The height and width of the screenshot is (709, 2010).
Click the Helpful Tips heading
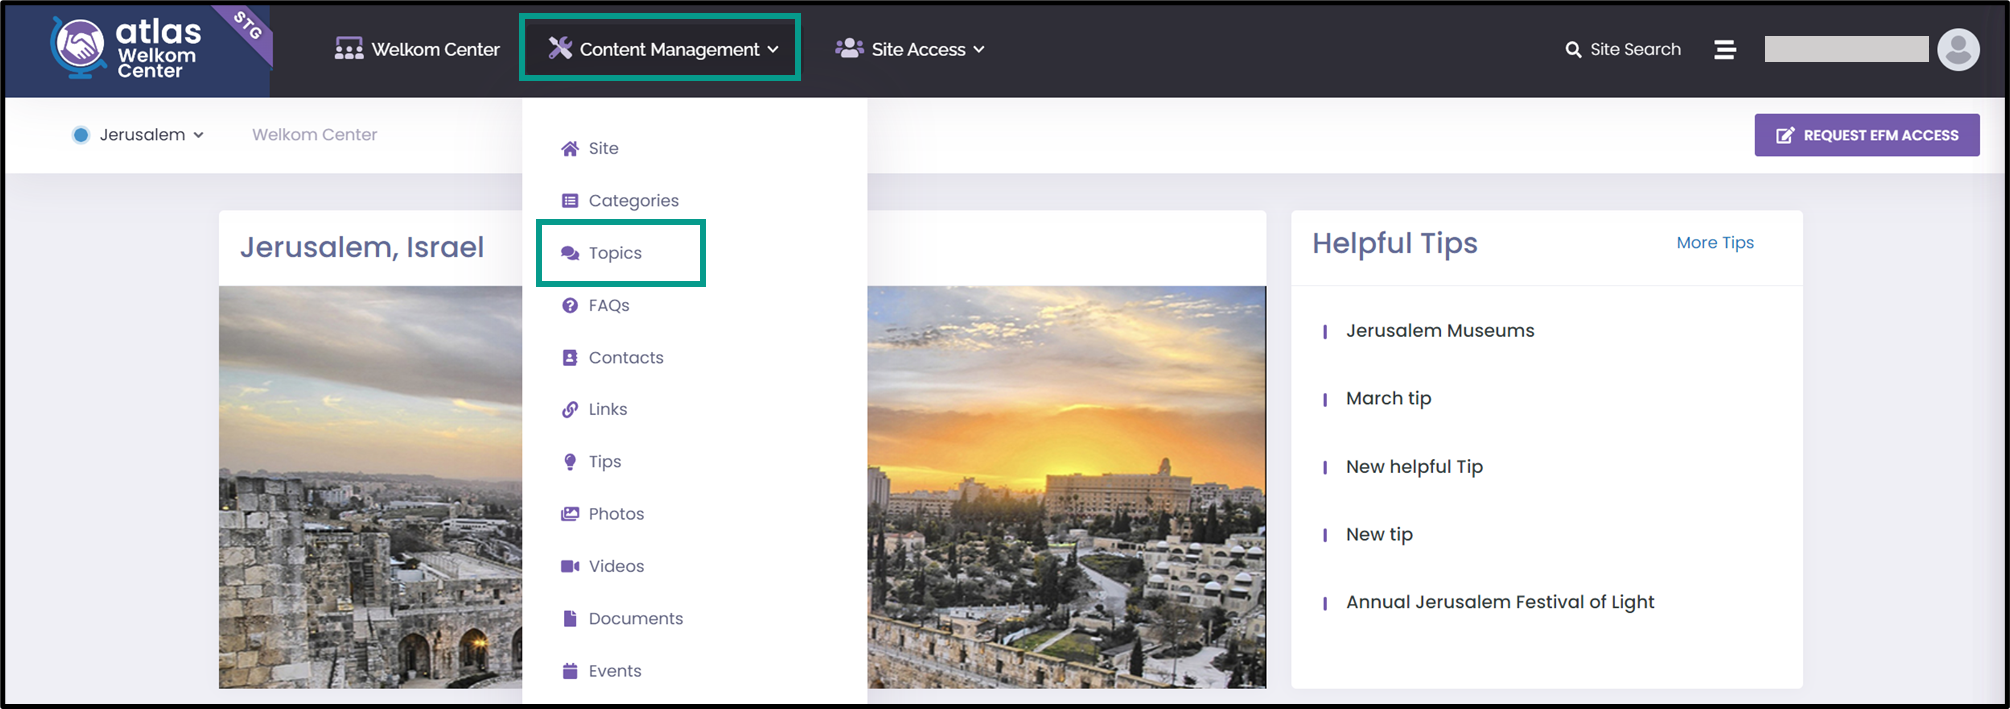(1395, 243)
